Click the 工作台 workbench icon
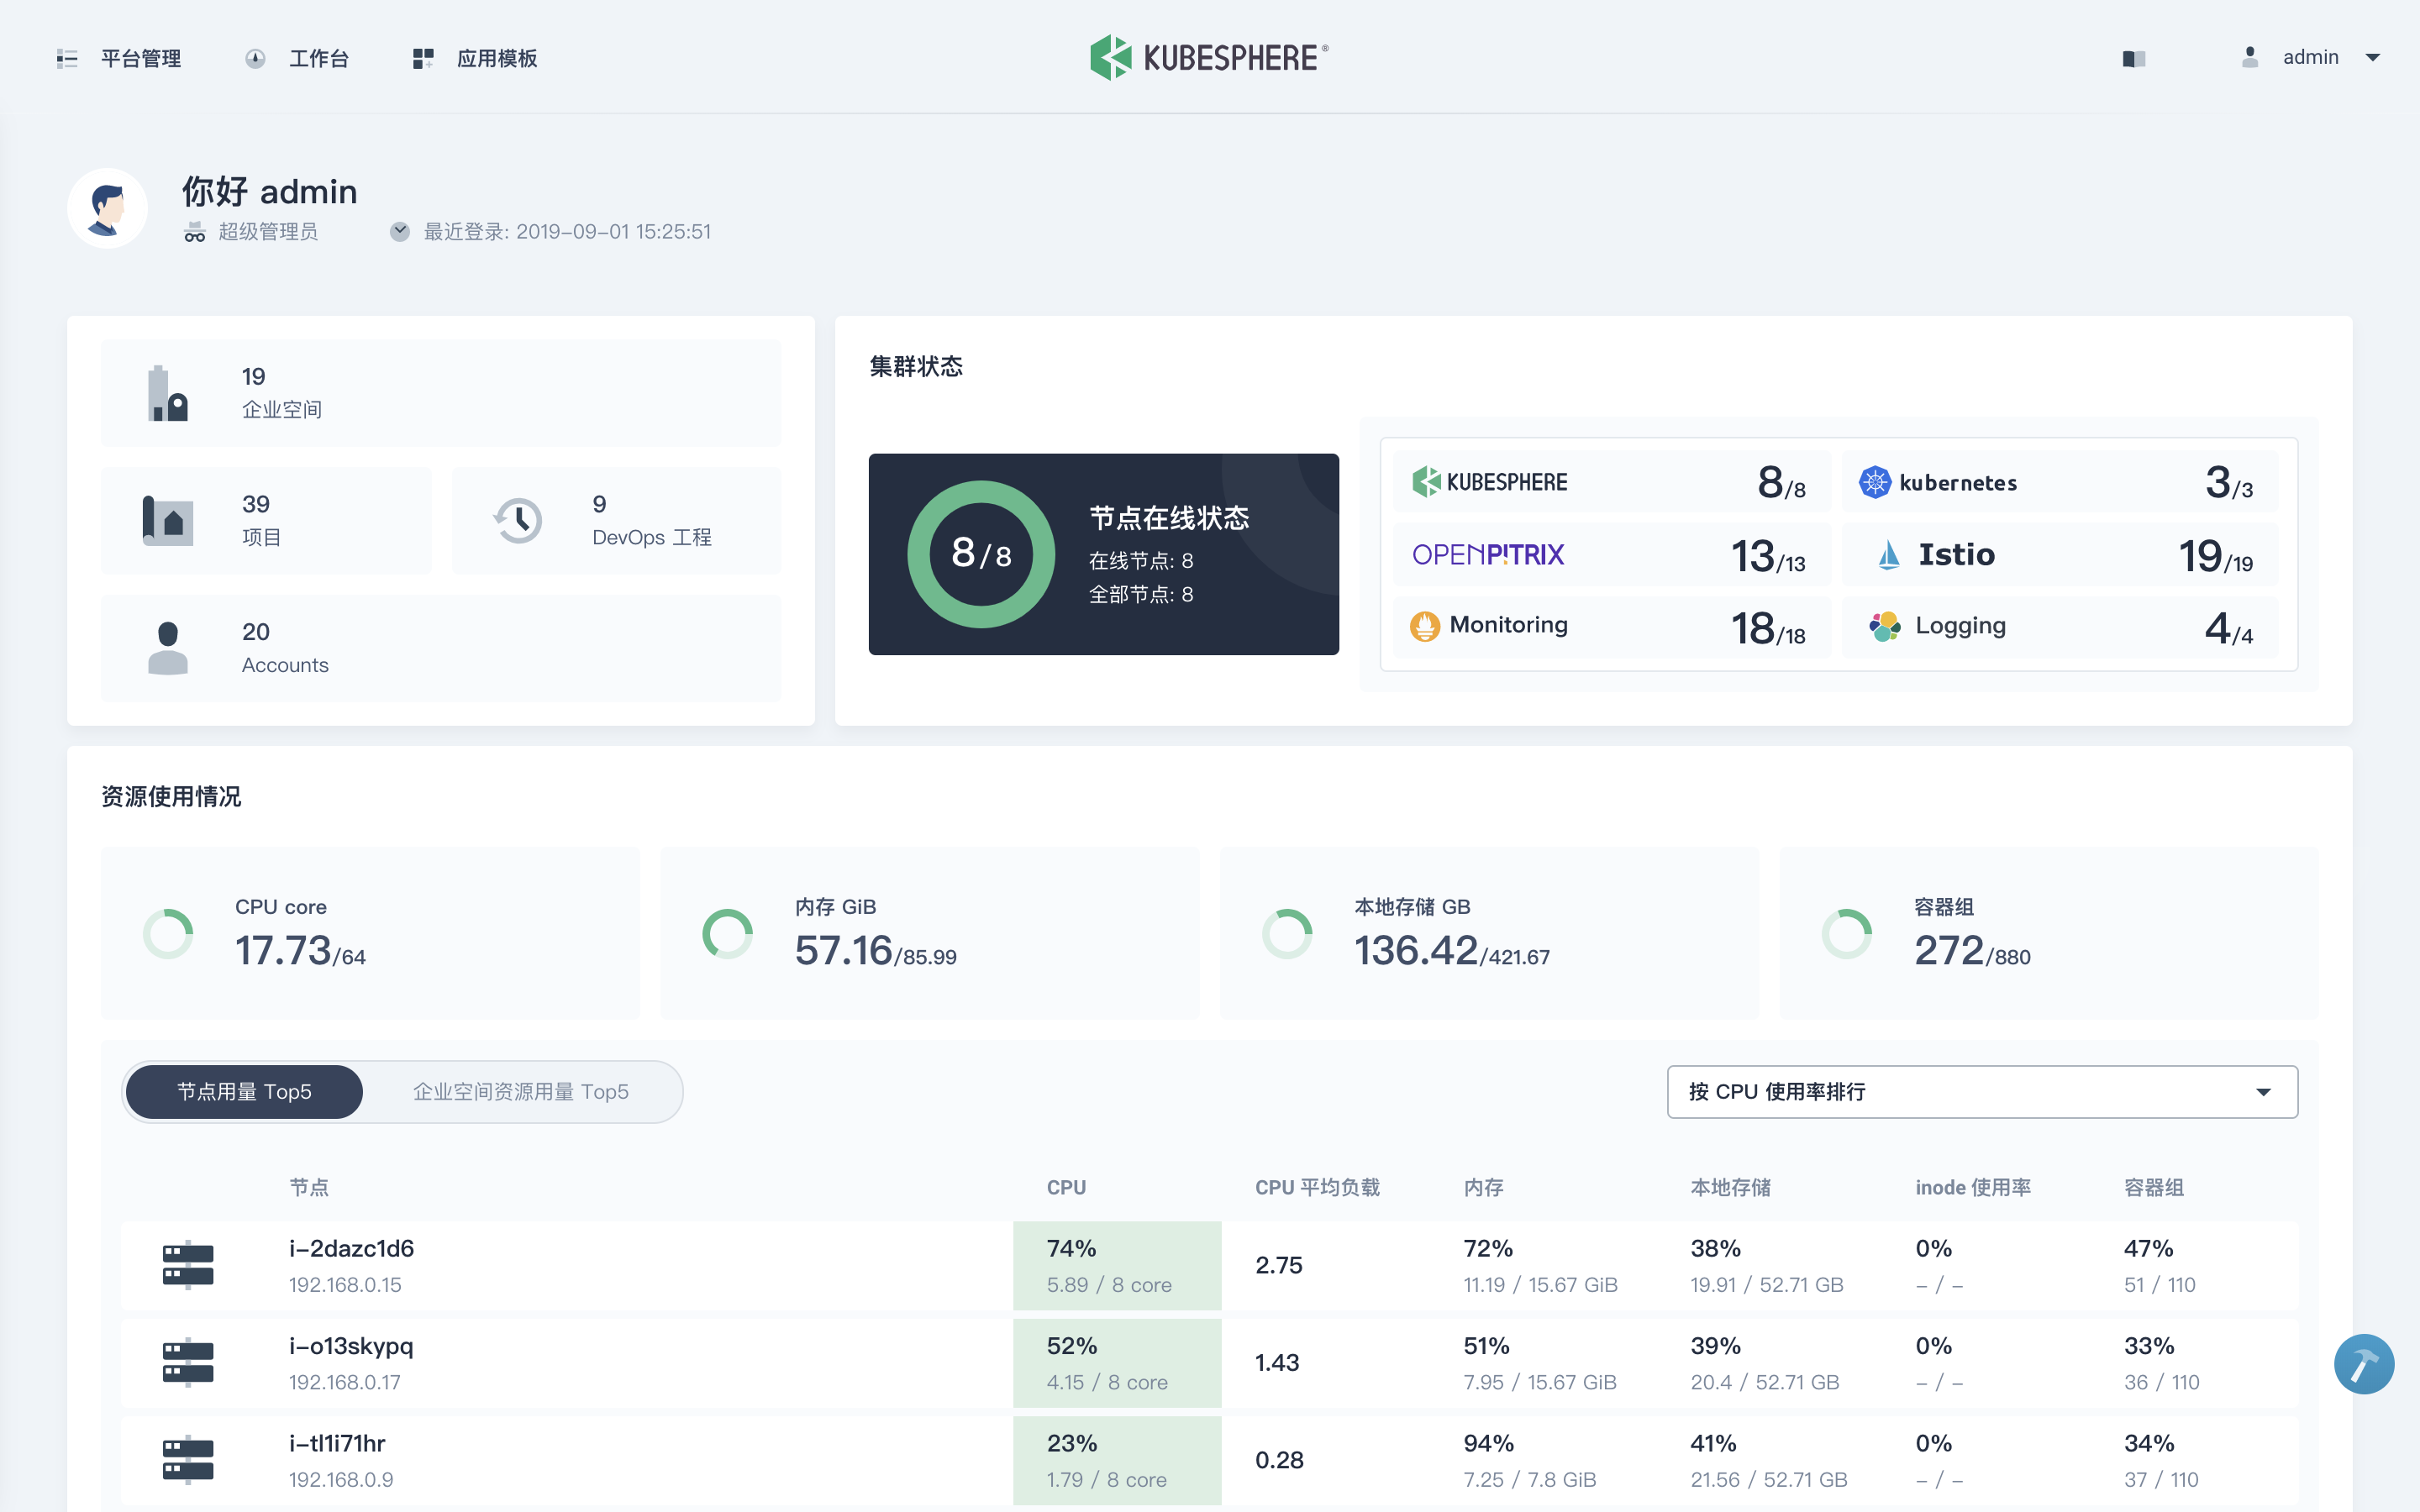 tap(258, 57)
